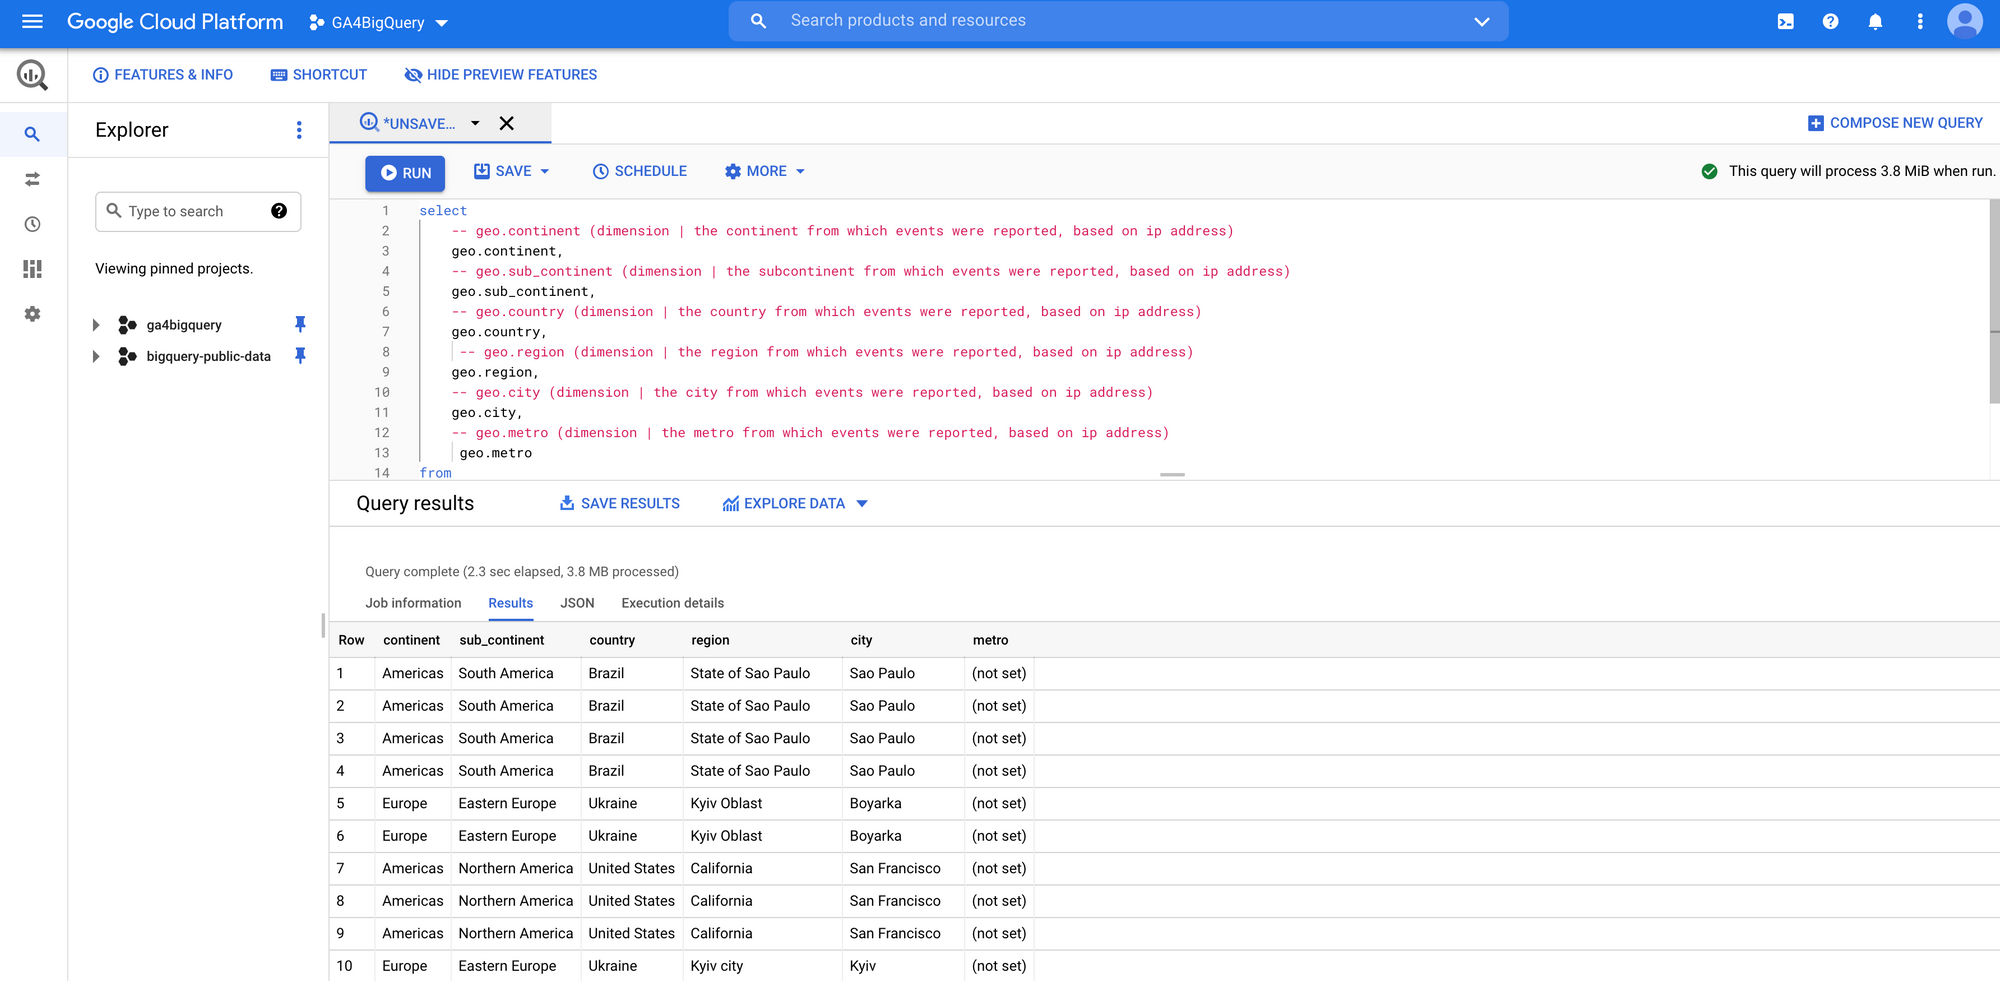Click the continent column header
2000x981 pixels.
coord(411,640)
